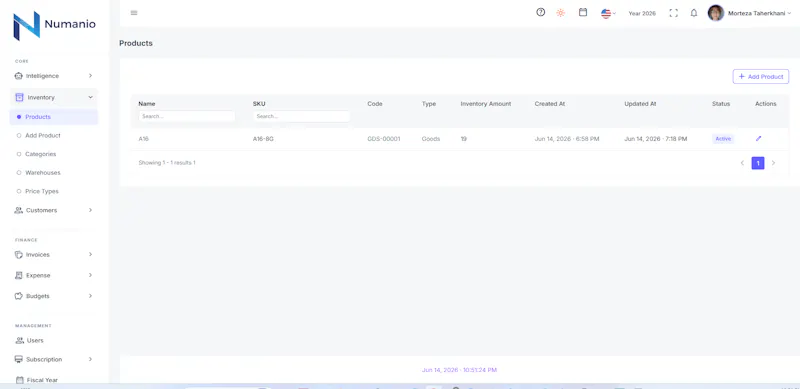Click the Goods type cell

pos(431,139)
